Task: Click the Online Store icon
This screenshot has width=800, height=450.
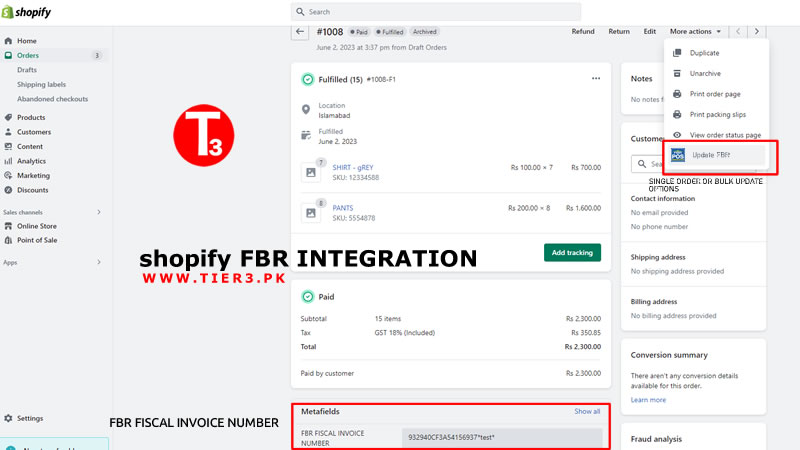Action: click(x=8, y=226)
